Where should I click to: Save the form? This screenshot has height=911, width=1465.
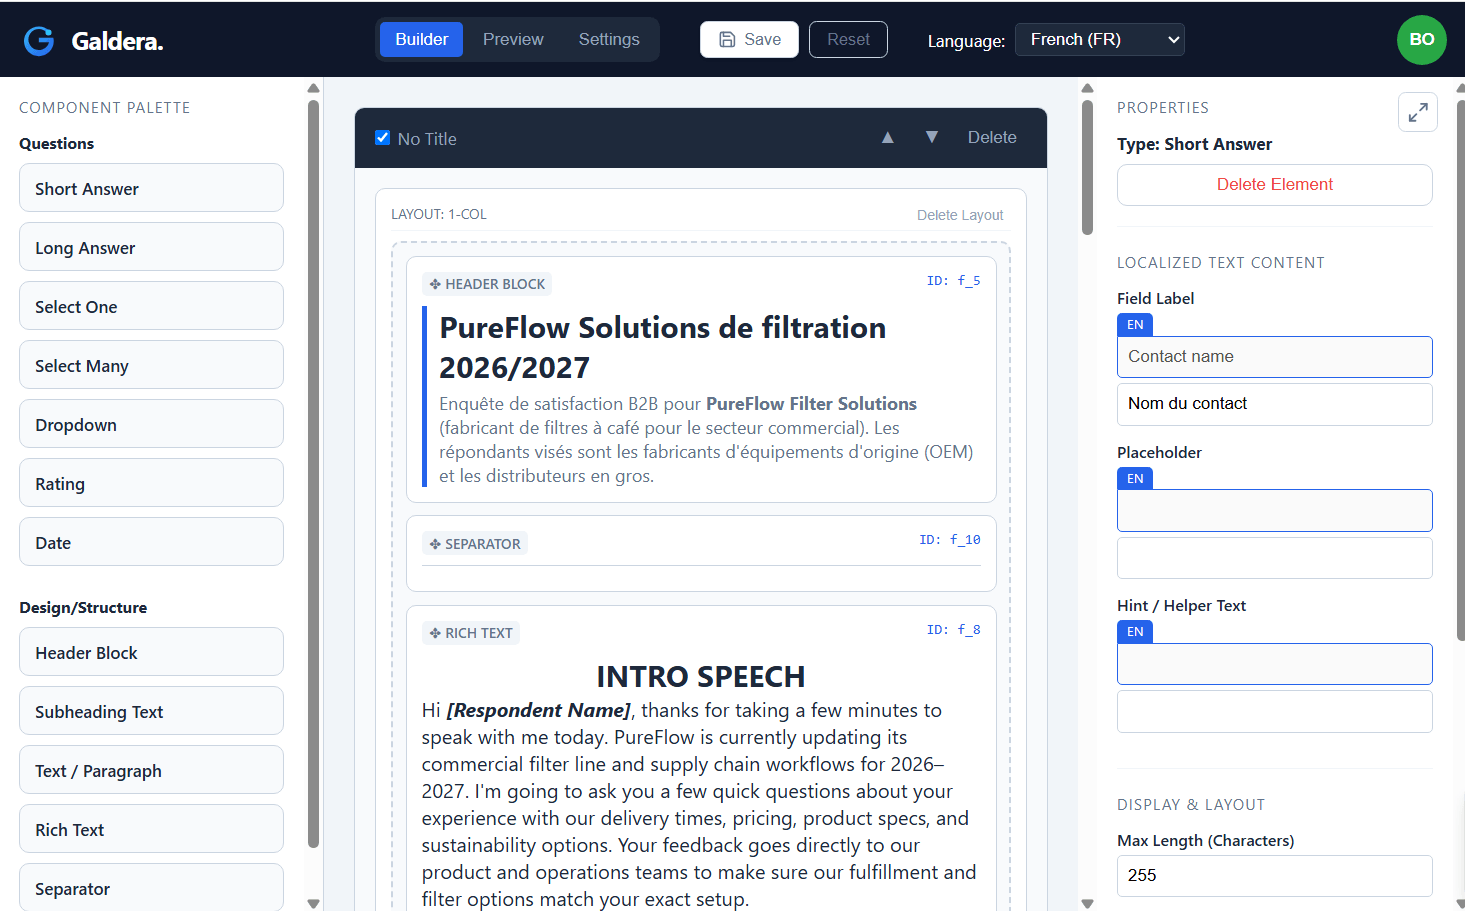click(x=749, y=40)
